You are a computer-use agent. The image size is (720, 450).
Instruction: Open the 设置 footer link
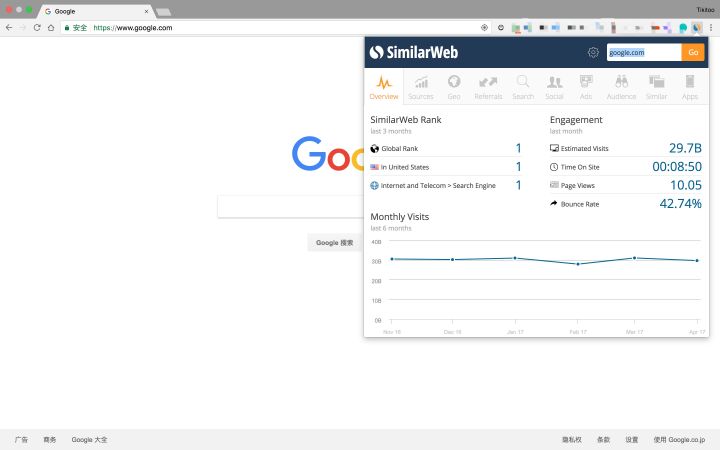point(632,439)
